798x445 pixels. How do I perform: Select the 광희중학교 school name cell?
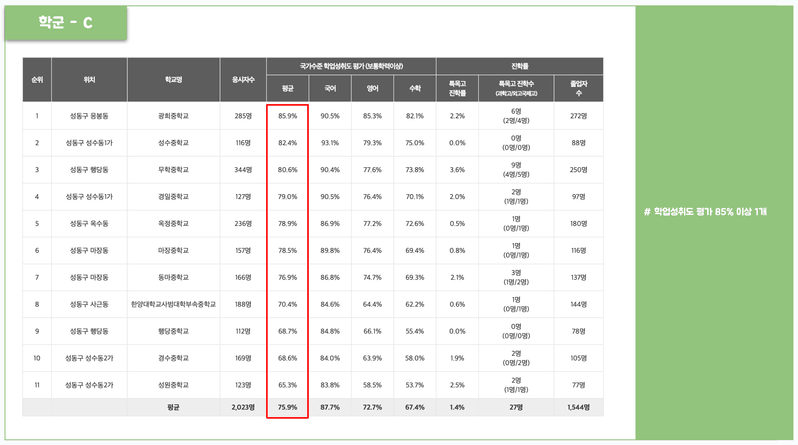tap(174, 116)
